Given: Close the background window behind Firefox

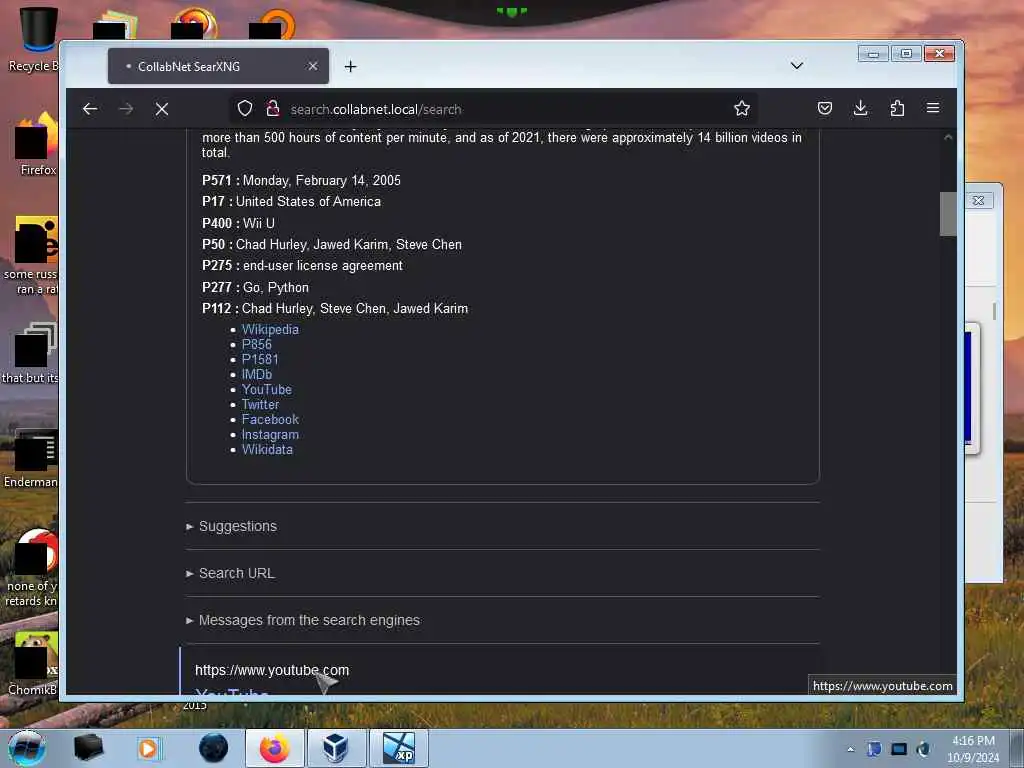Looking at the screenshot, I should (978, 200).
